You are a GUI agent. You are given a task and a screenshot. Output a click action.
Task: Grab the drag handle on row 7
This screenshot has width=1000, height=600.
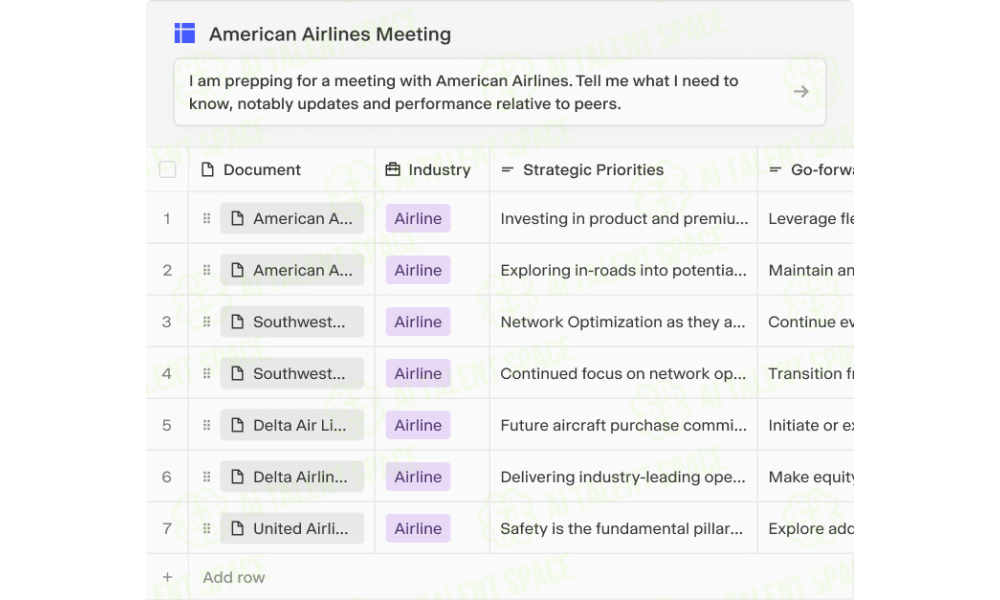(207, 528)
